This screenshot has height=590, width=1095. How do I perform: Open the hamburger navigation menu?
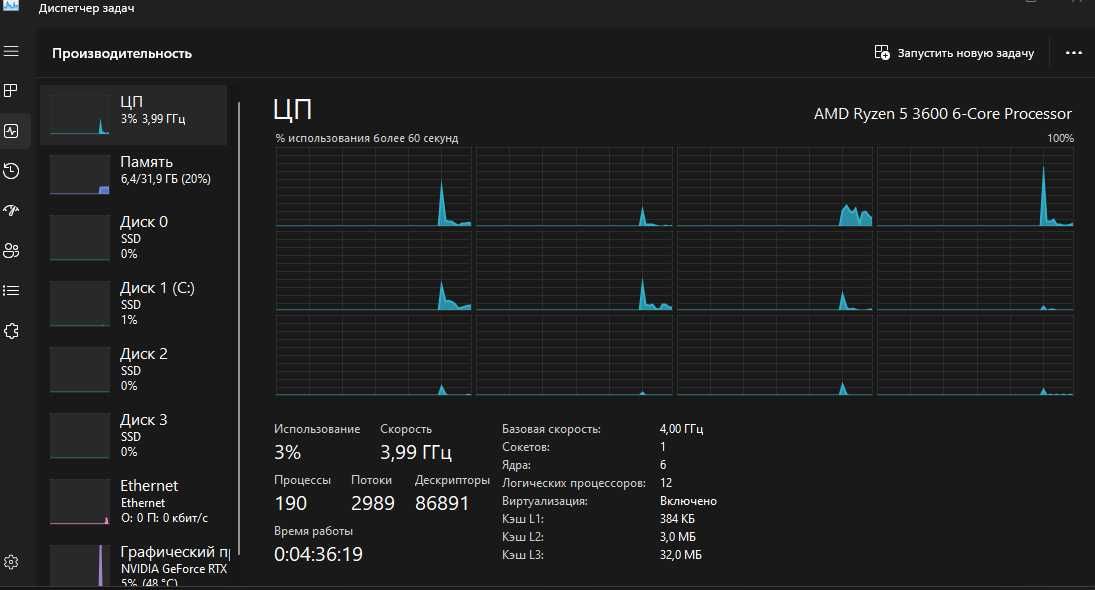(11, 52)
